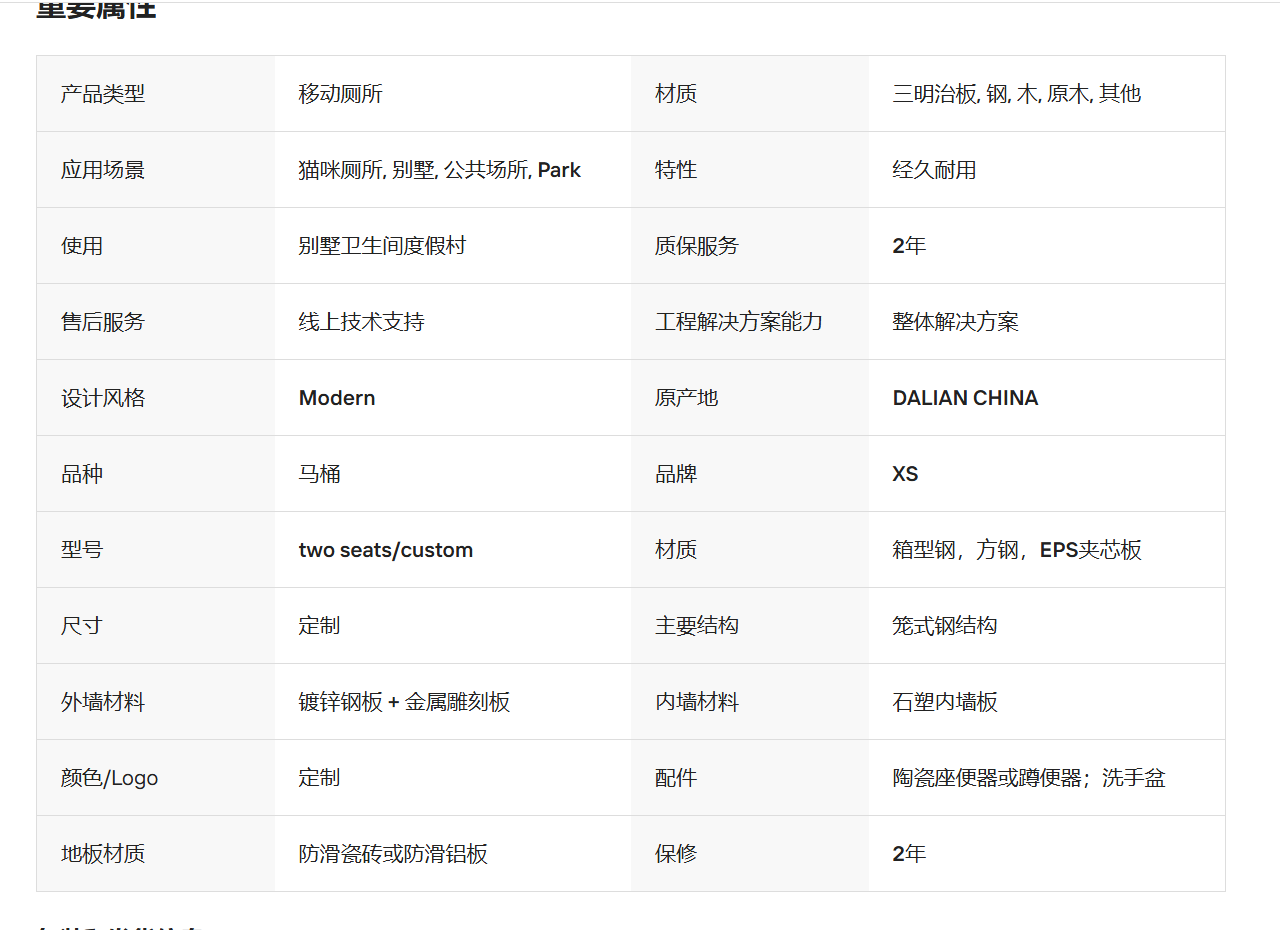Viewport: 1280px width, 930px height.
Task: Click the '应用场景' attribute label
Action: [103, 170]
